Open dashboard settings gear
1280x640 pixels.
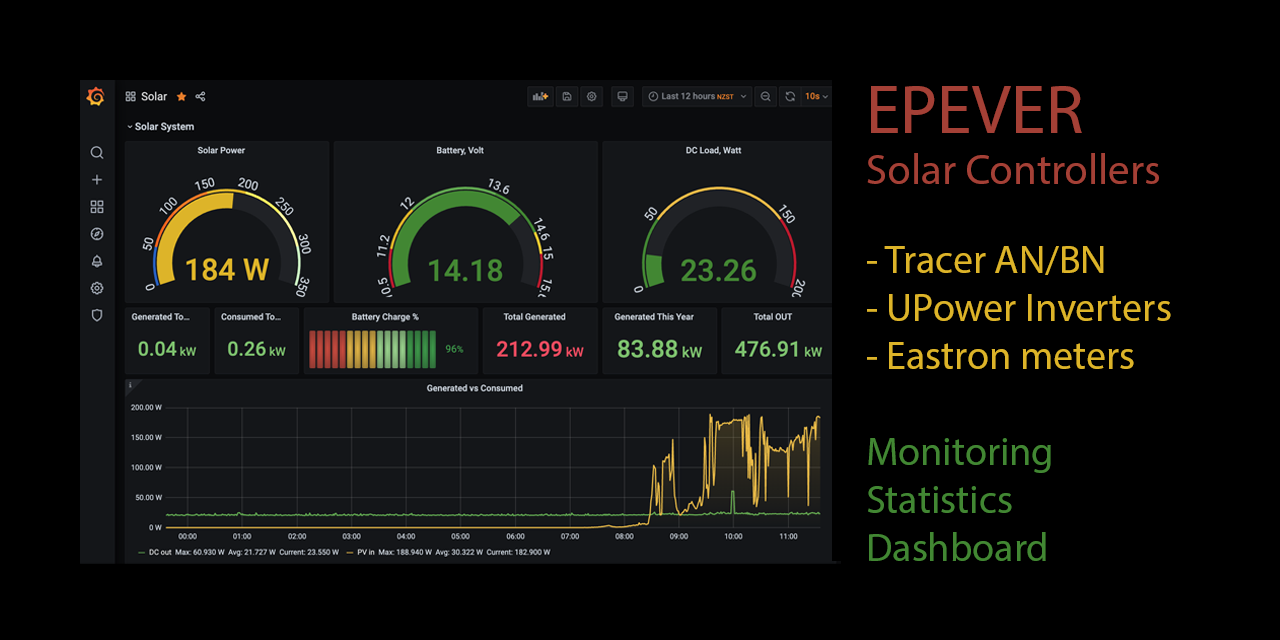[591, 96]
